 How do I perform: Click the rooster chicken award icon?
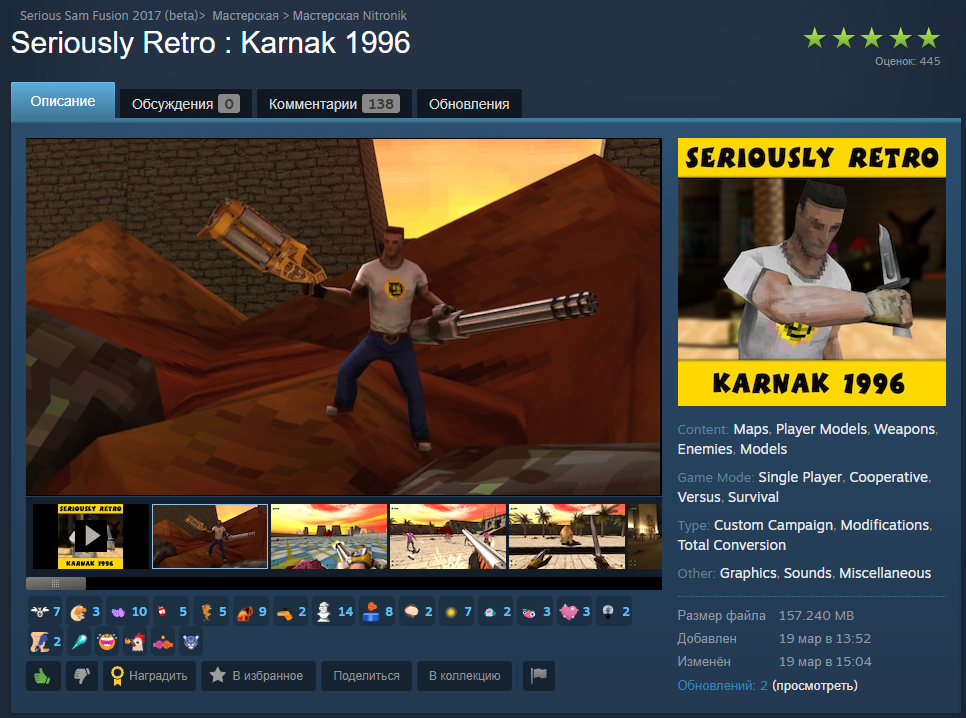coord(134,642)
